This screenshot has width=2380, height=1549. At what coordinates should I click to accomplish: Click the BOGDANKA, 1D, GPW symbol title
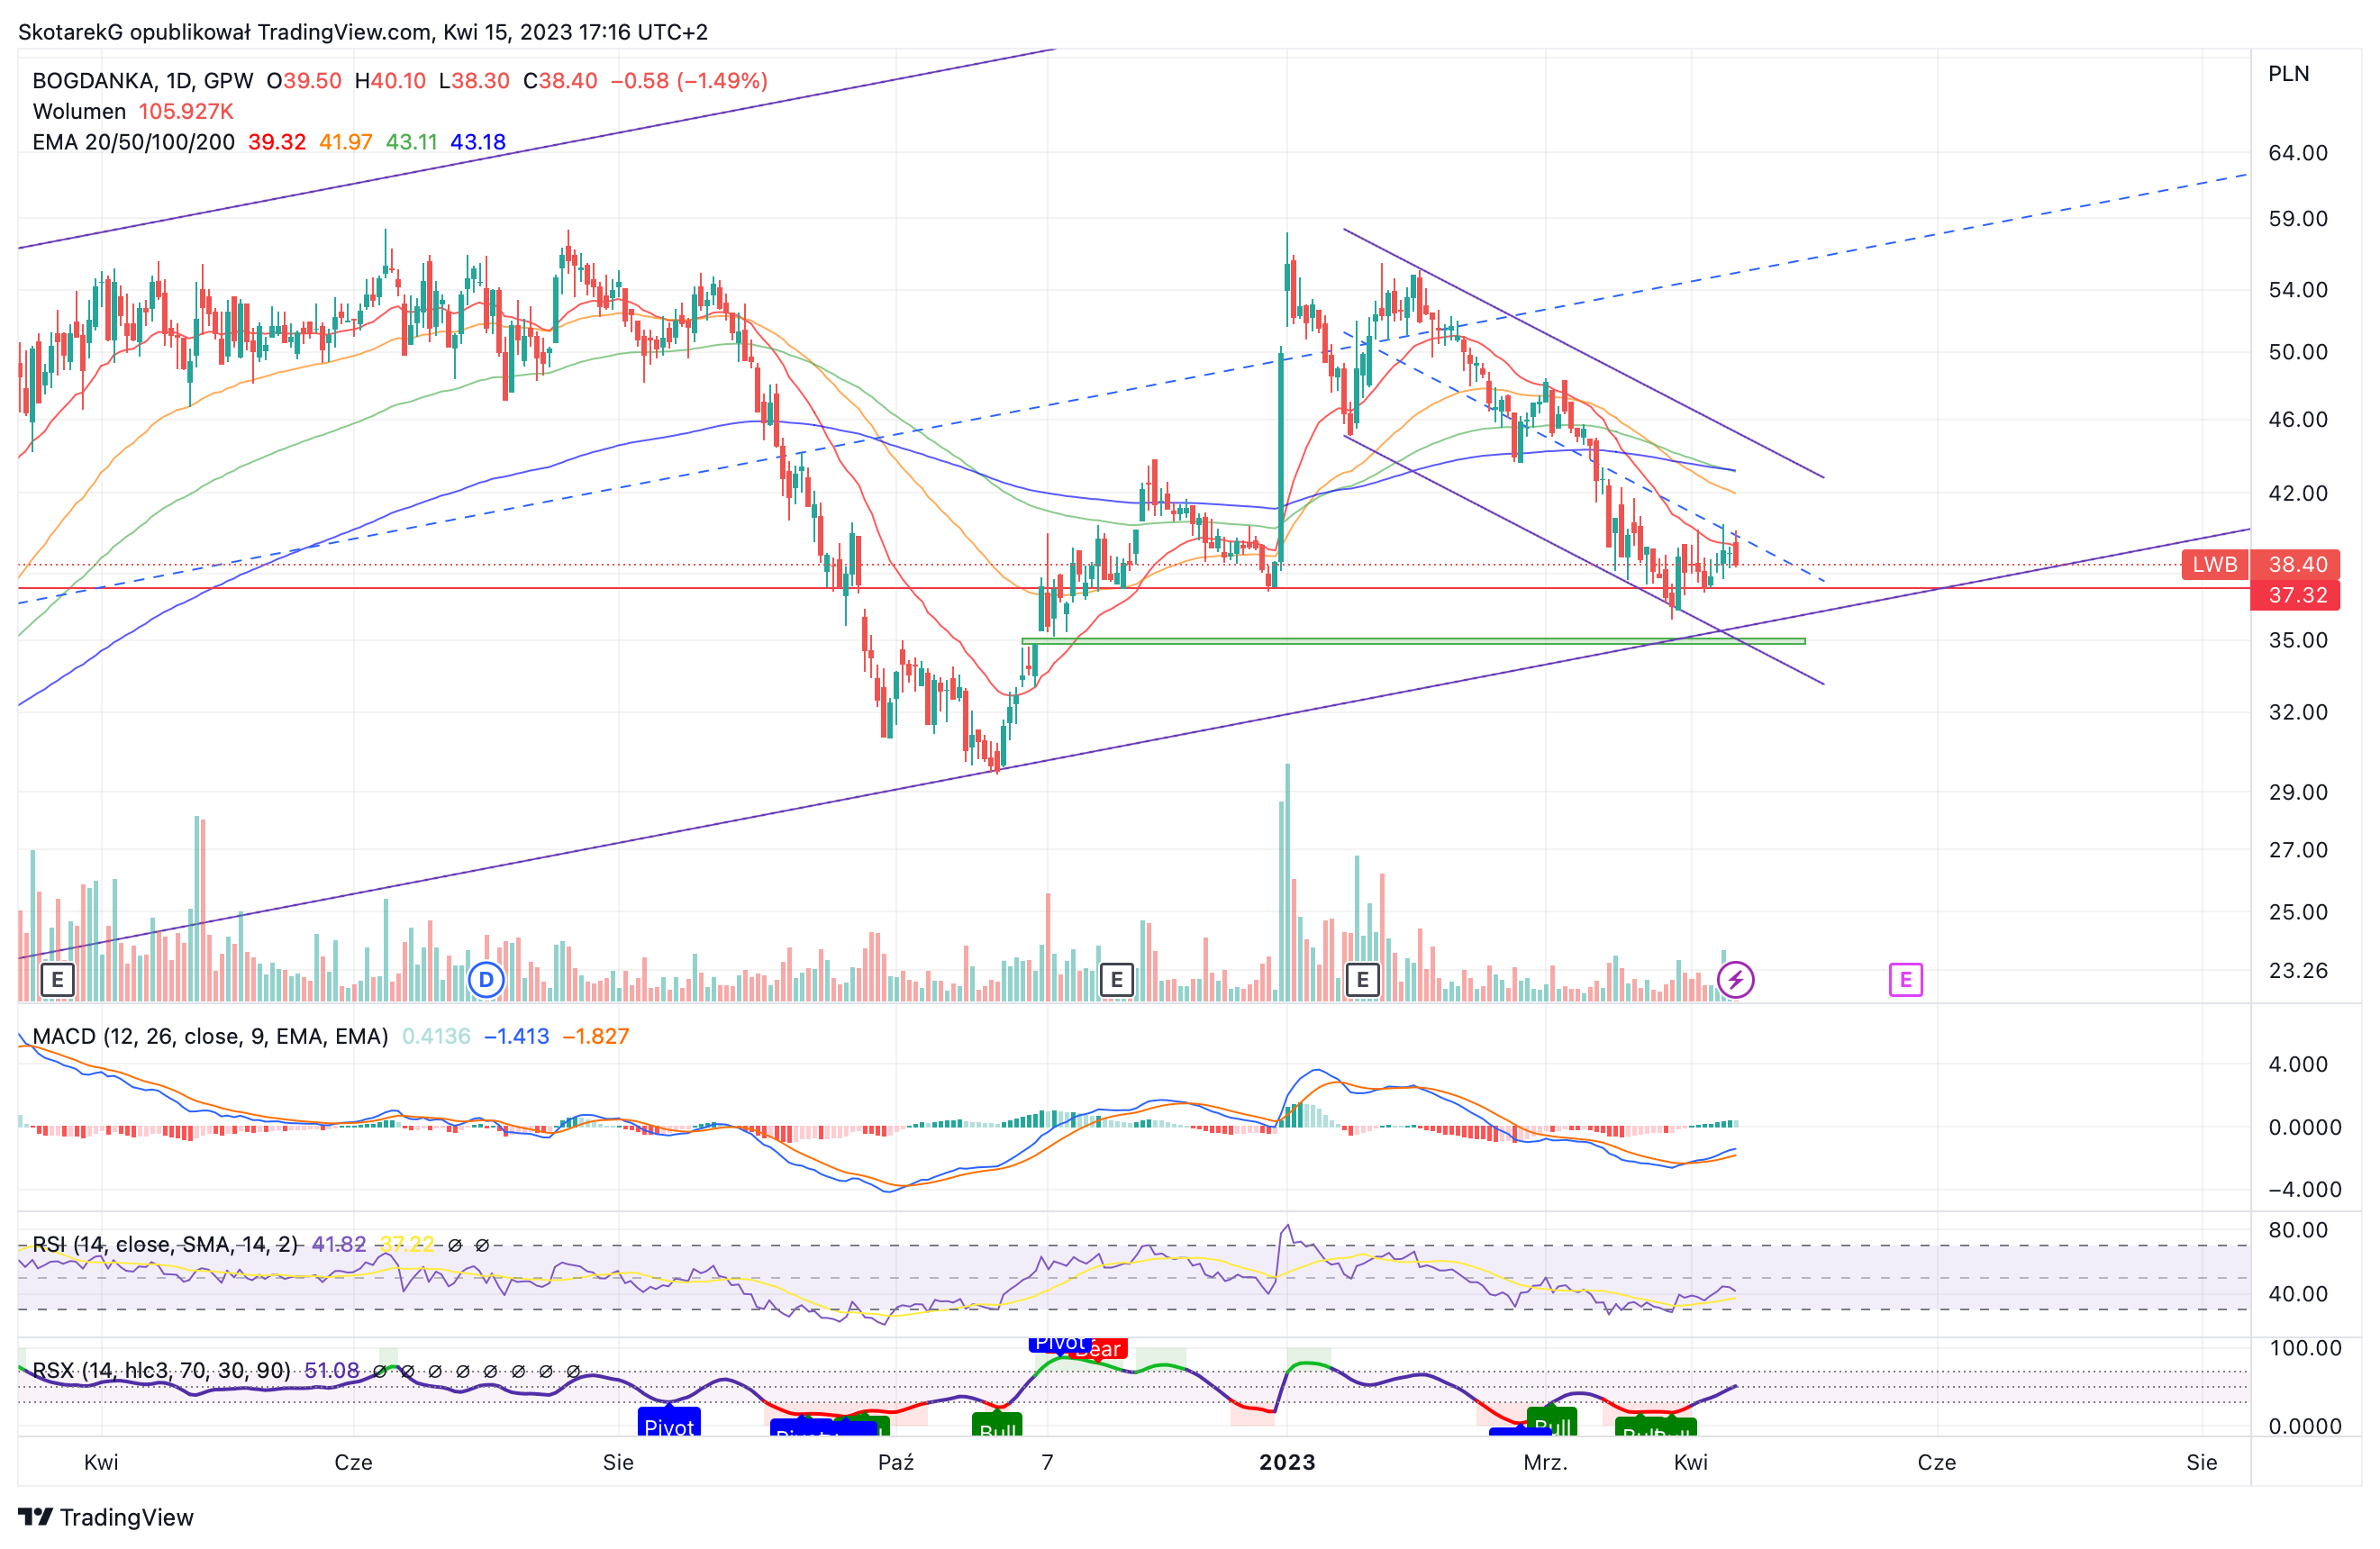pyautogui.click(x=143, y=81)
